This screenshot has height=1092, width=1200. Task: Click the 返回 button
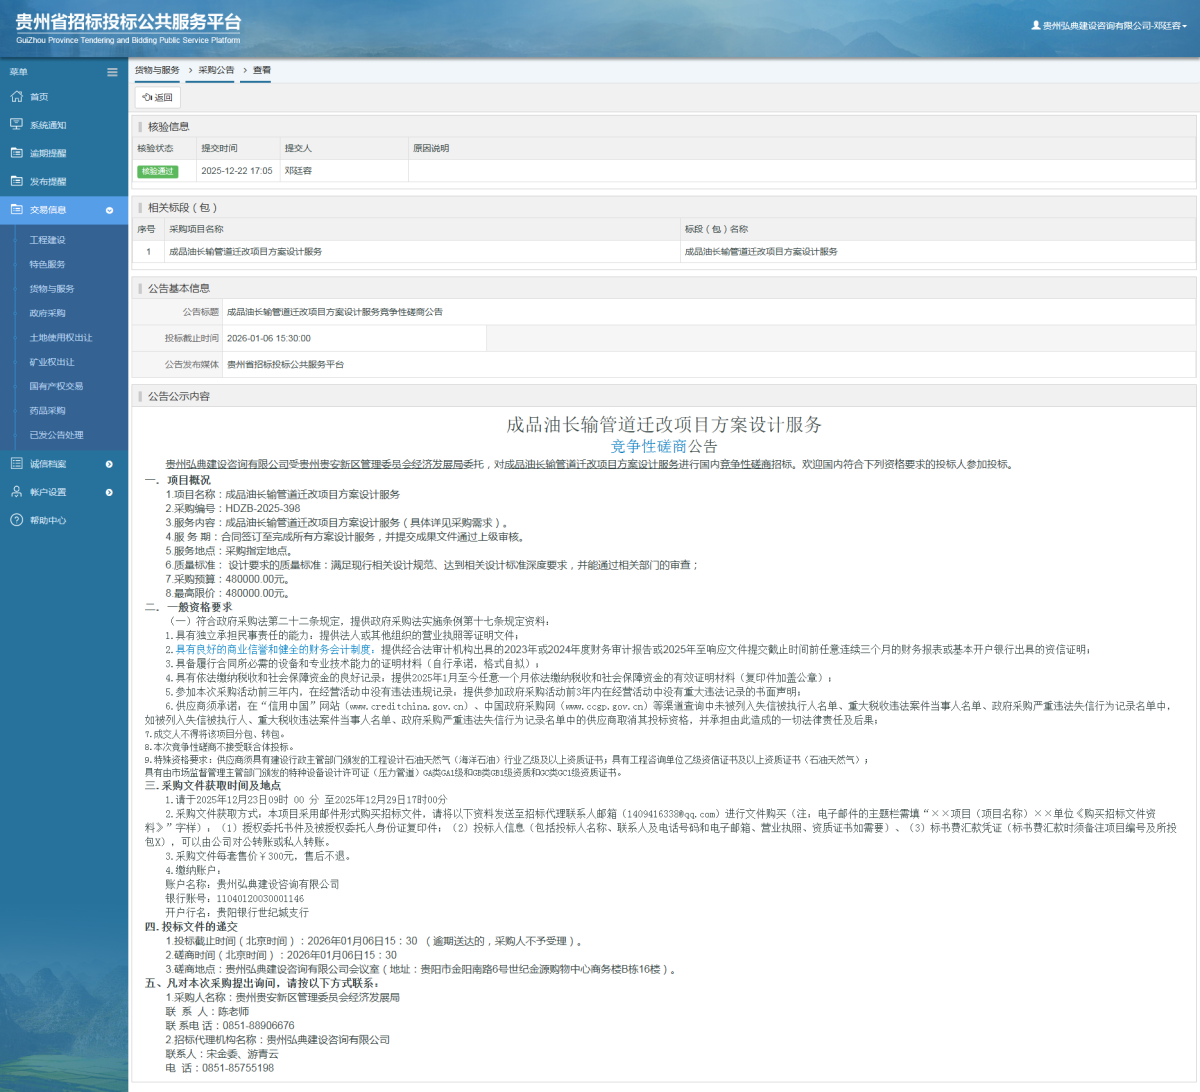pyautogui.click(x=157, y=97)
